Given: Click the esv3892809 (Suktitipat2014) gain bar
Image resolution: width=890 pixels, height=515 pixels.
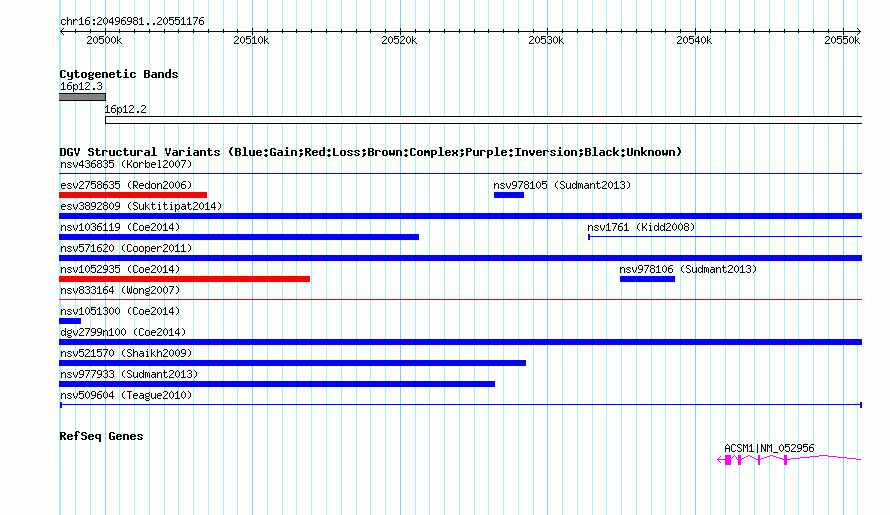Looking at the screenshot, I should coord(460,216).
